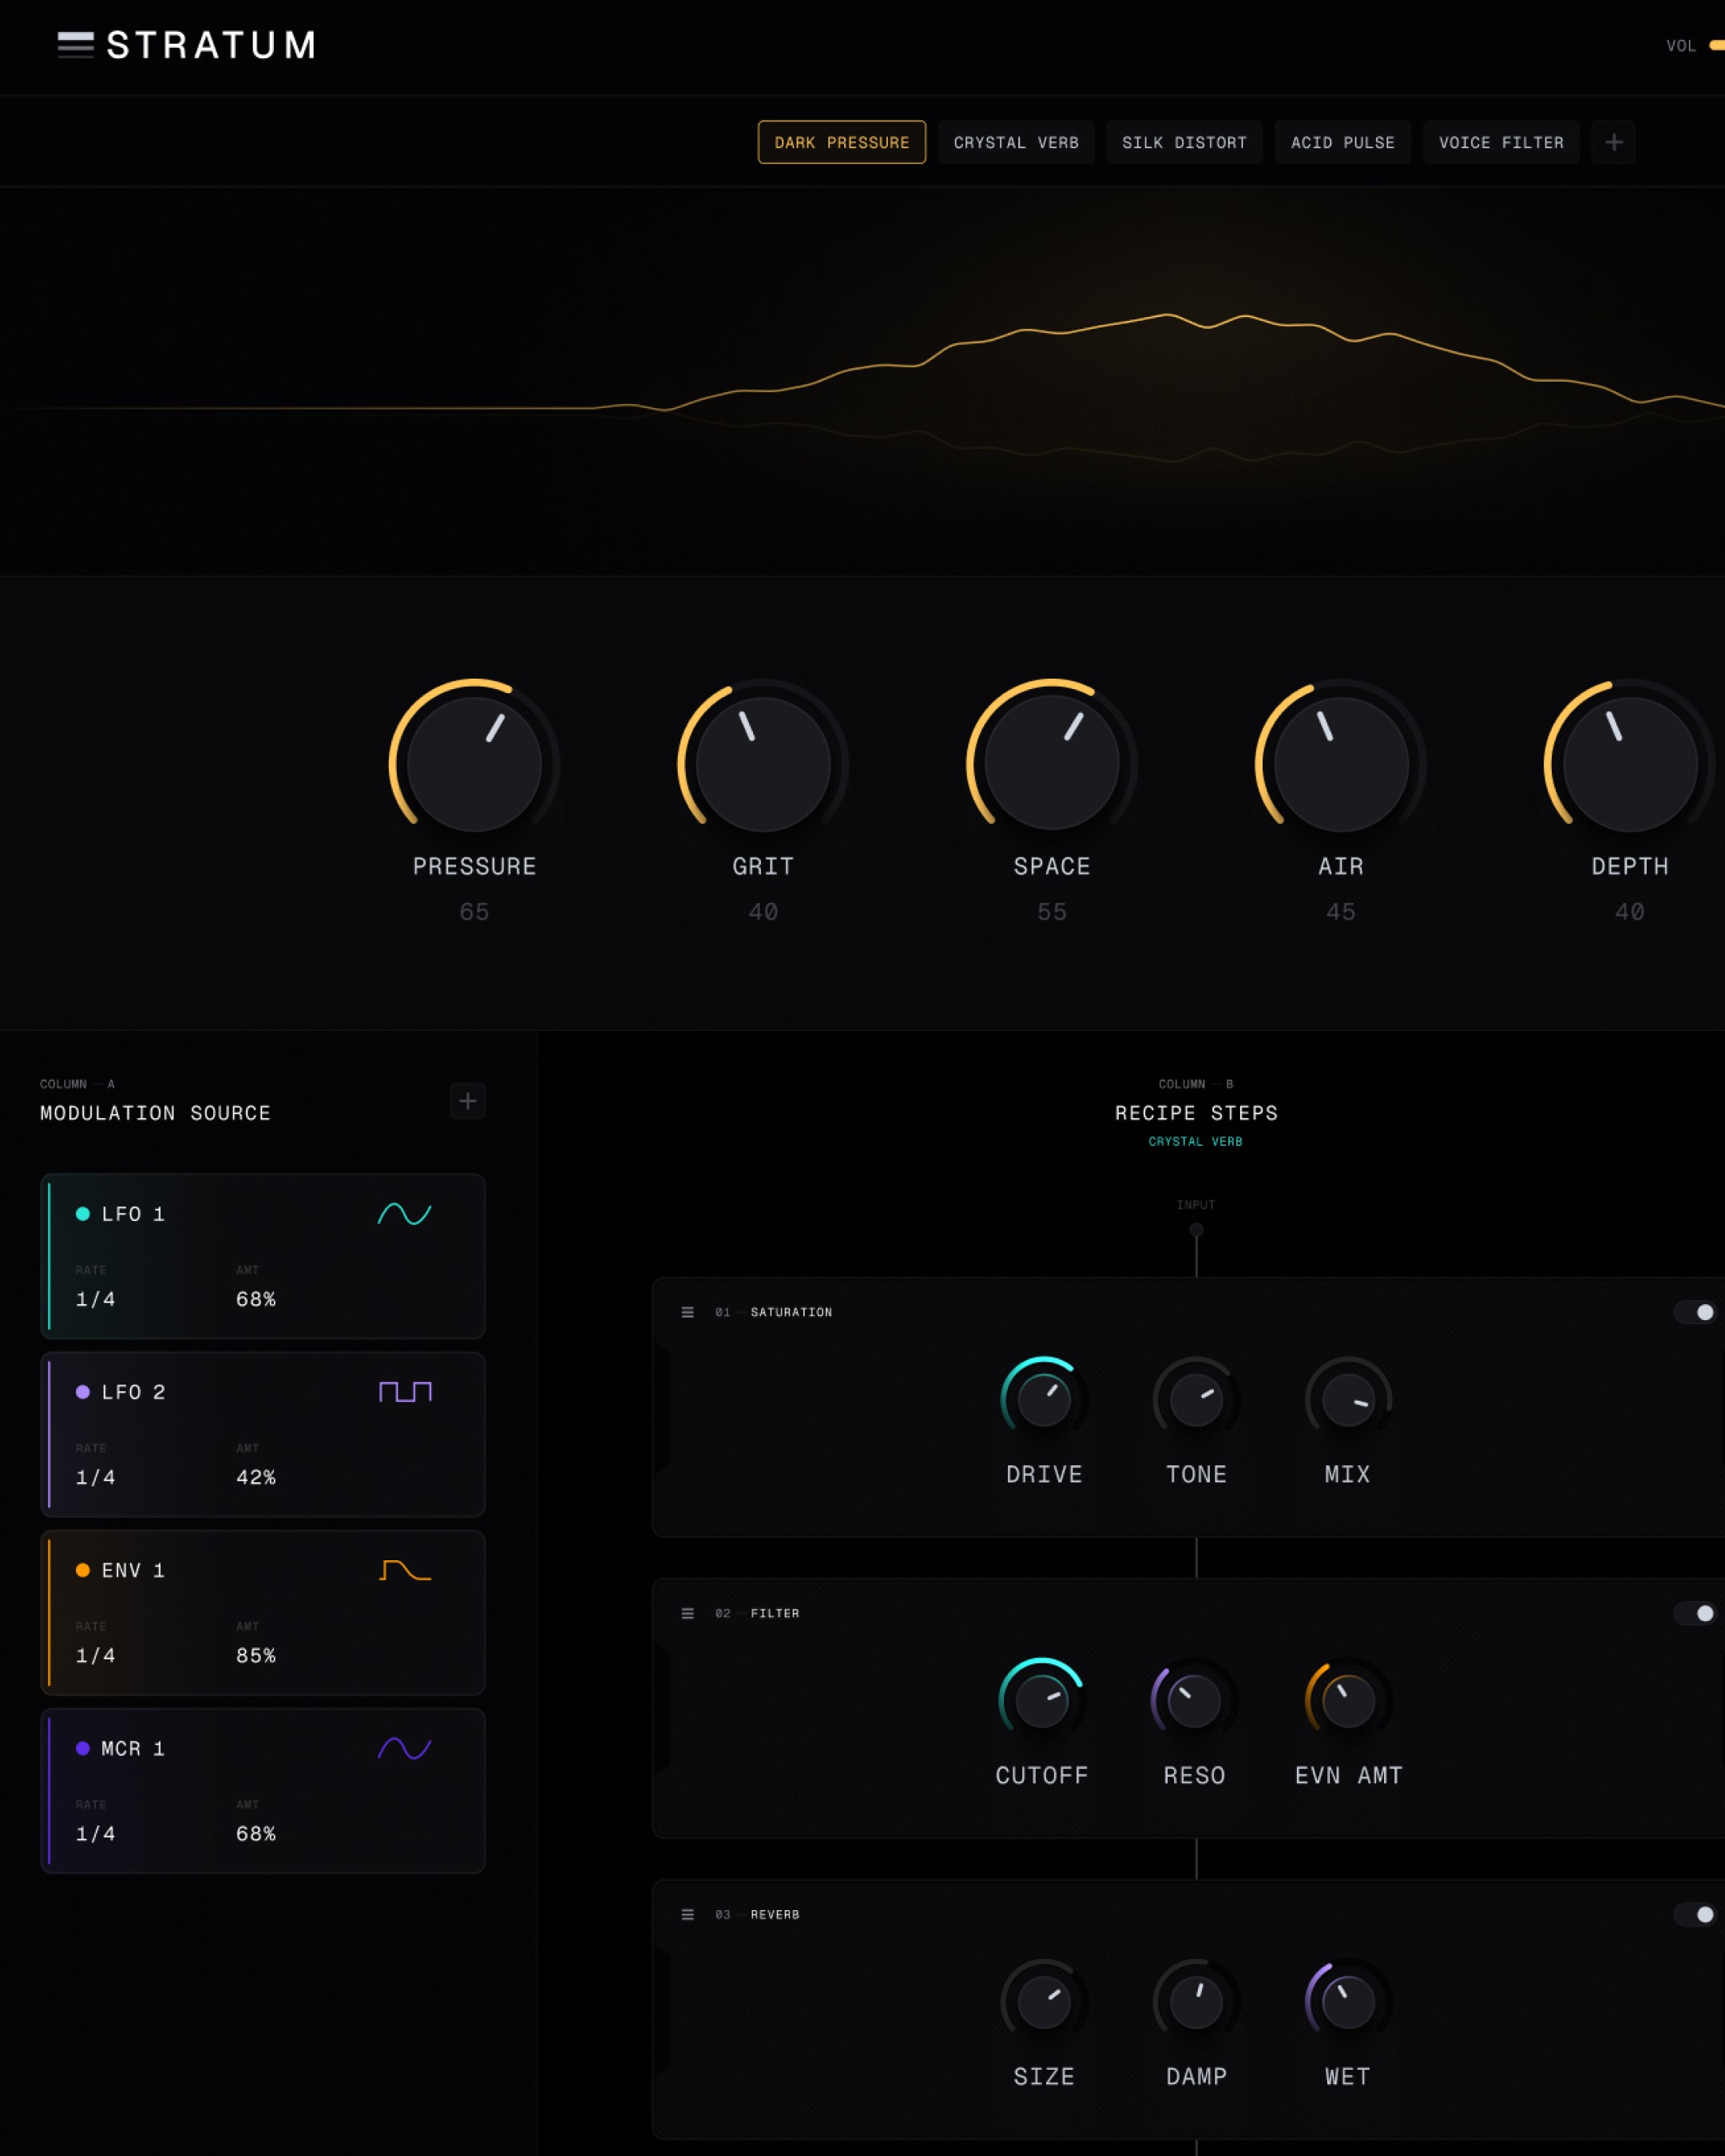Click the ENV 1 amount value 85%
The image size is (1725, 2156).
point(256,1655)
